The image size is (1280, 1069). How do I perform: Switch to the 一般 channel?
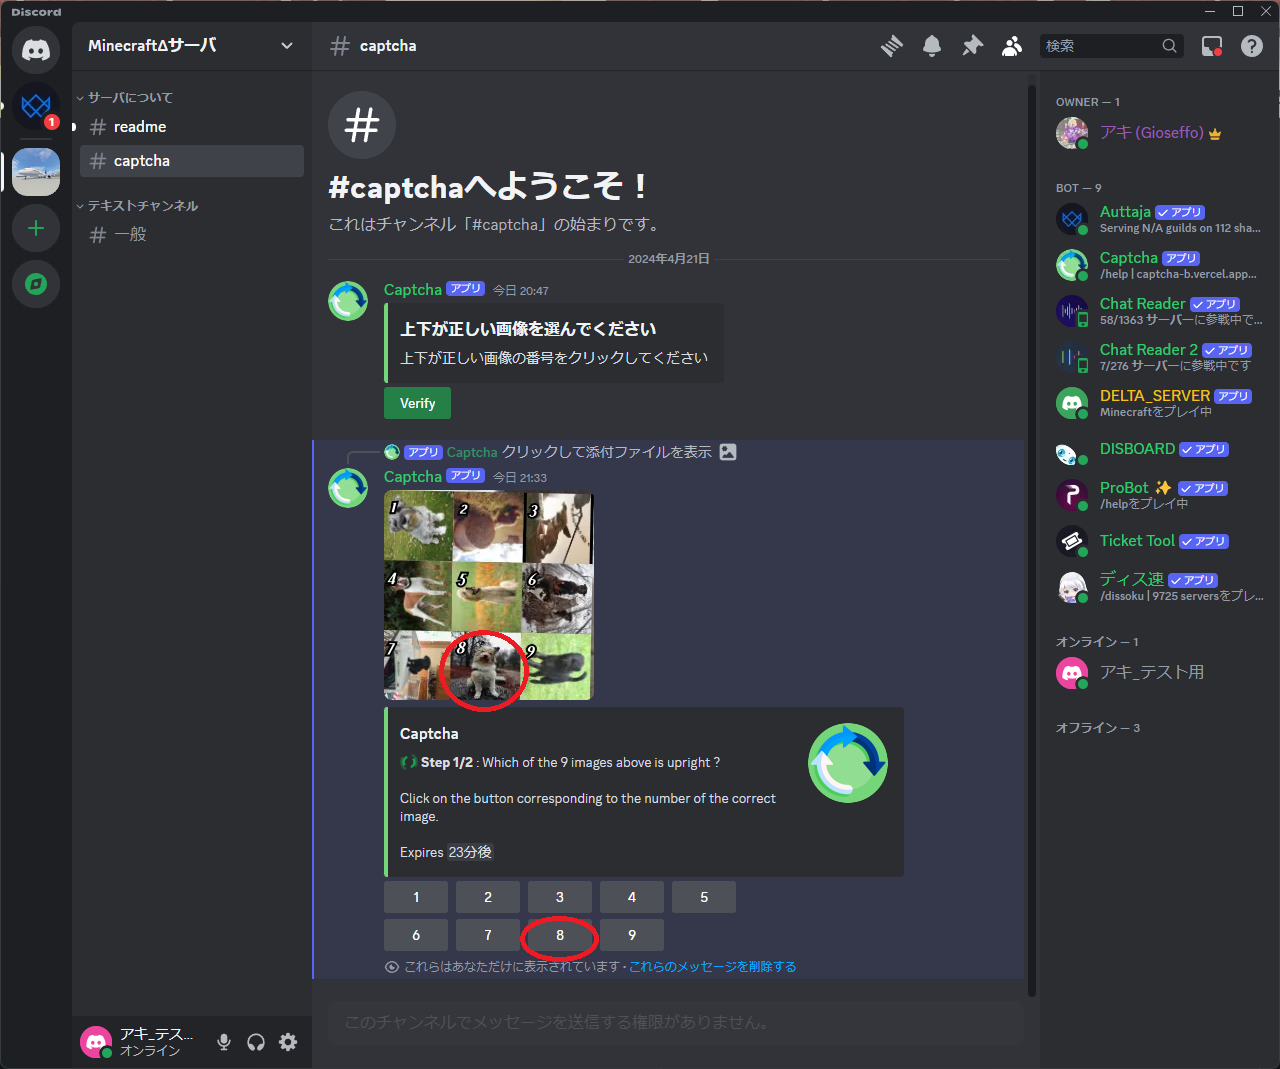(130, 235)
